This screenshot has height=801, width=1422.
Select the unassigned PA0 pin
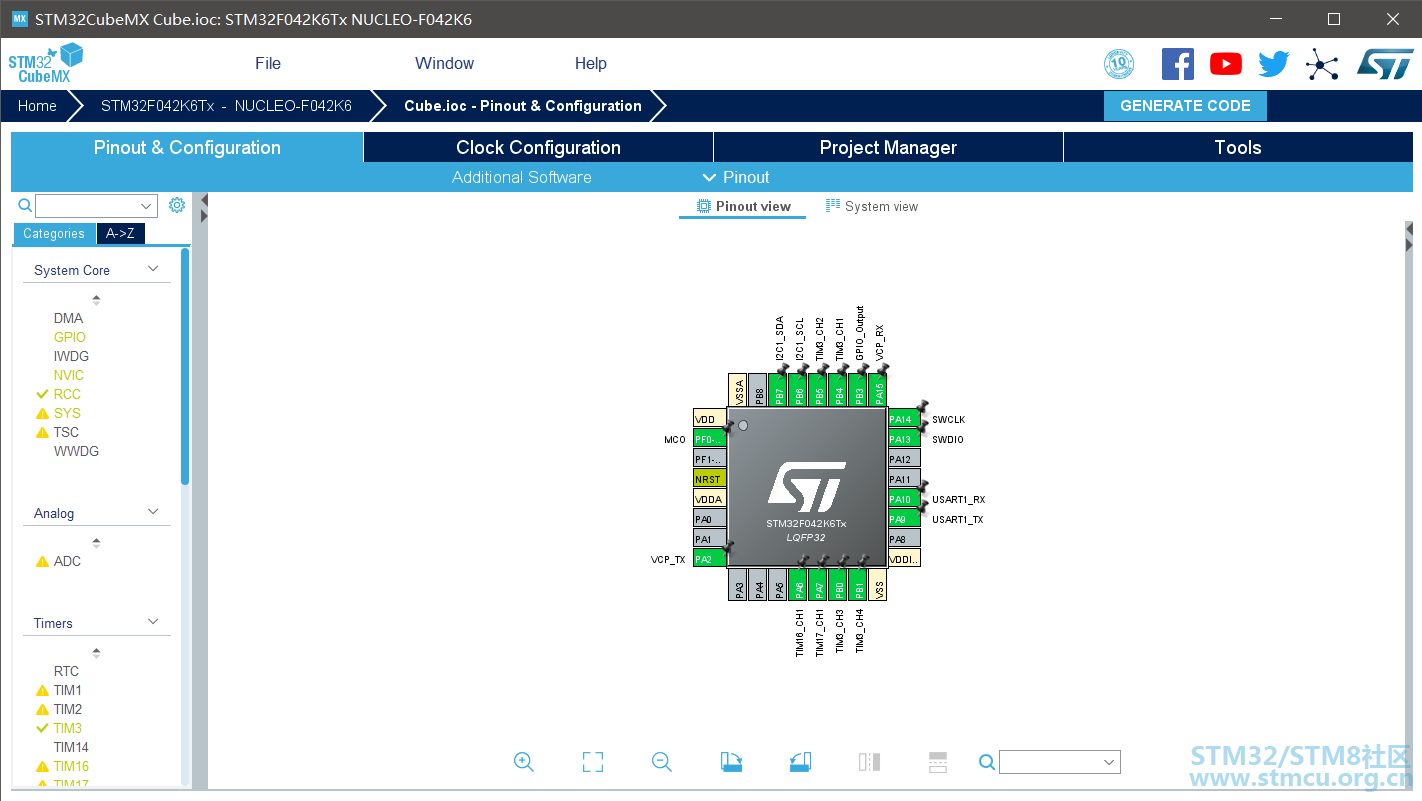pos(709,519)
